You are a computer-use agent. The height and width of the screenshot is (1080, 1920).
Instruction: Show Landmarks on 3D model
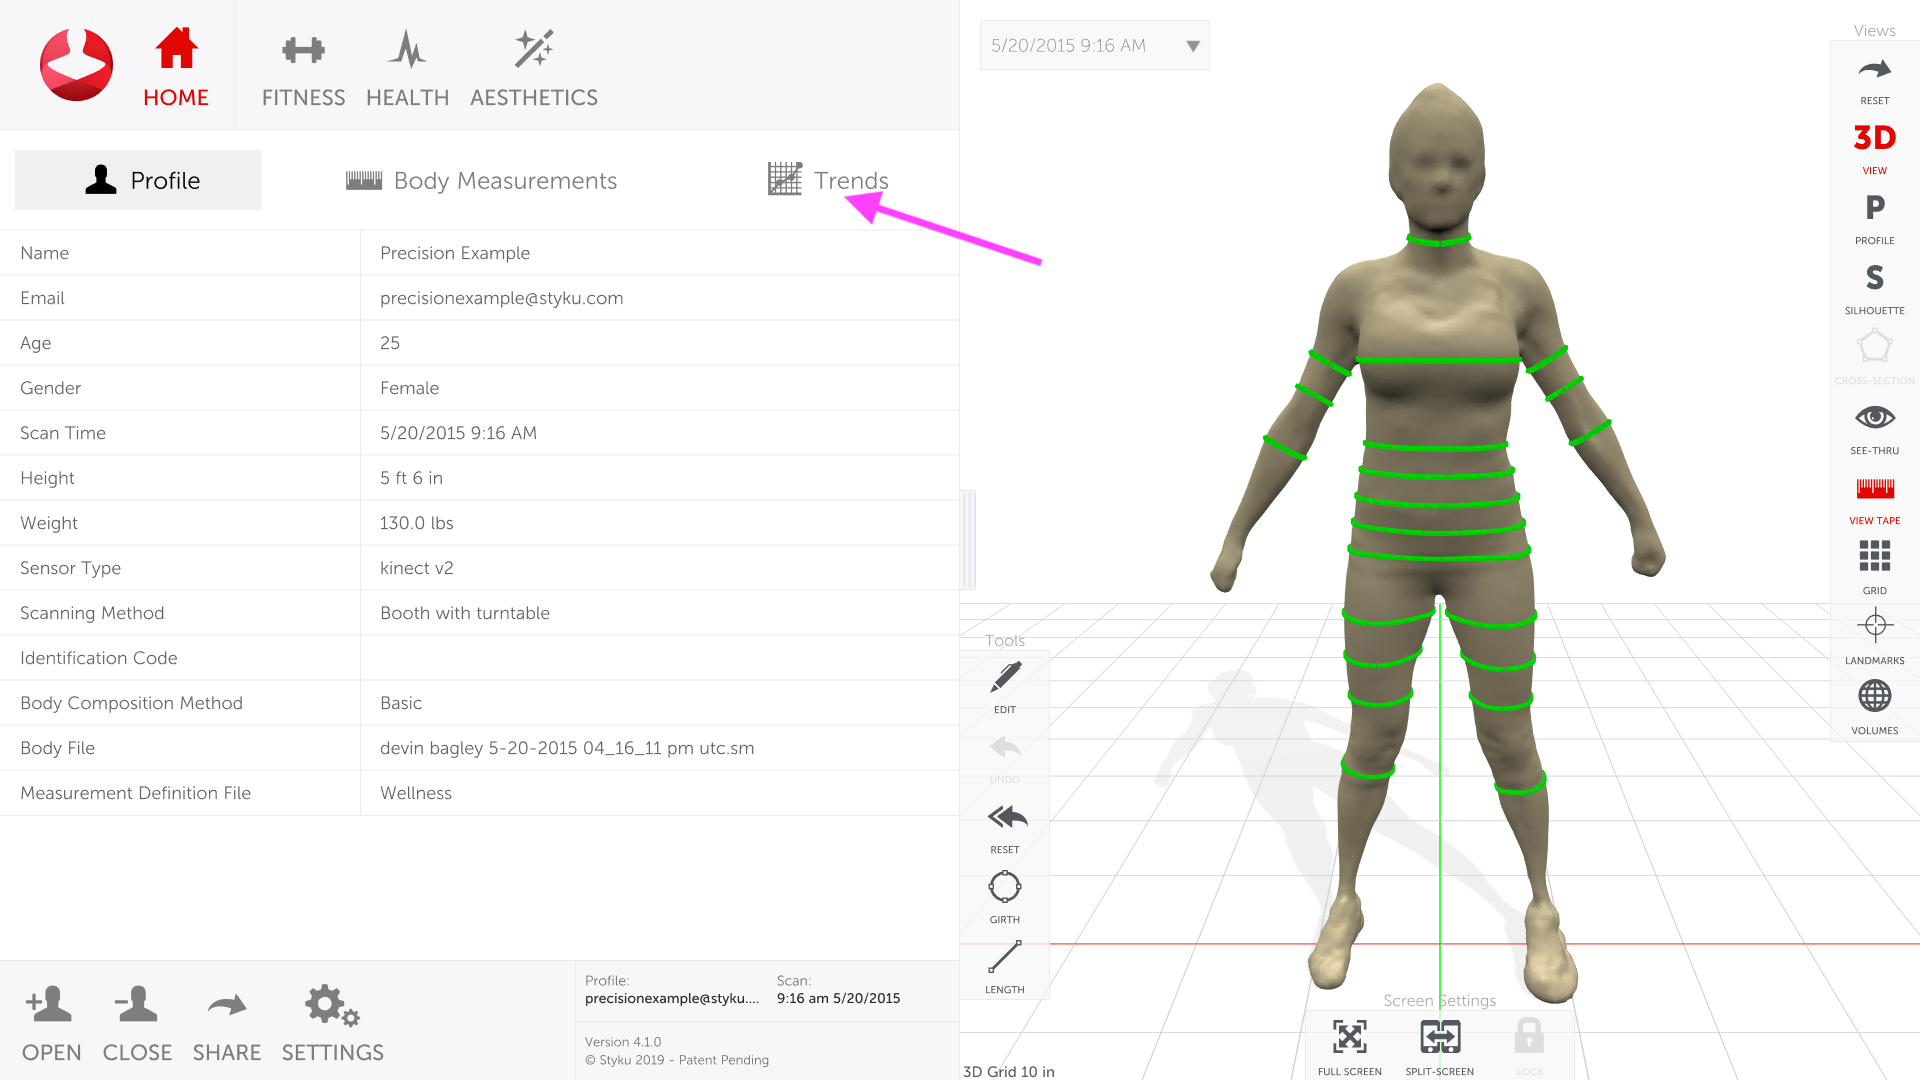coord(1874,636)
